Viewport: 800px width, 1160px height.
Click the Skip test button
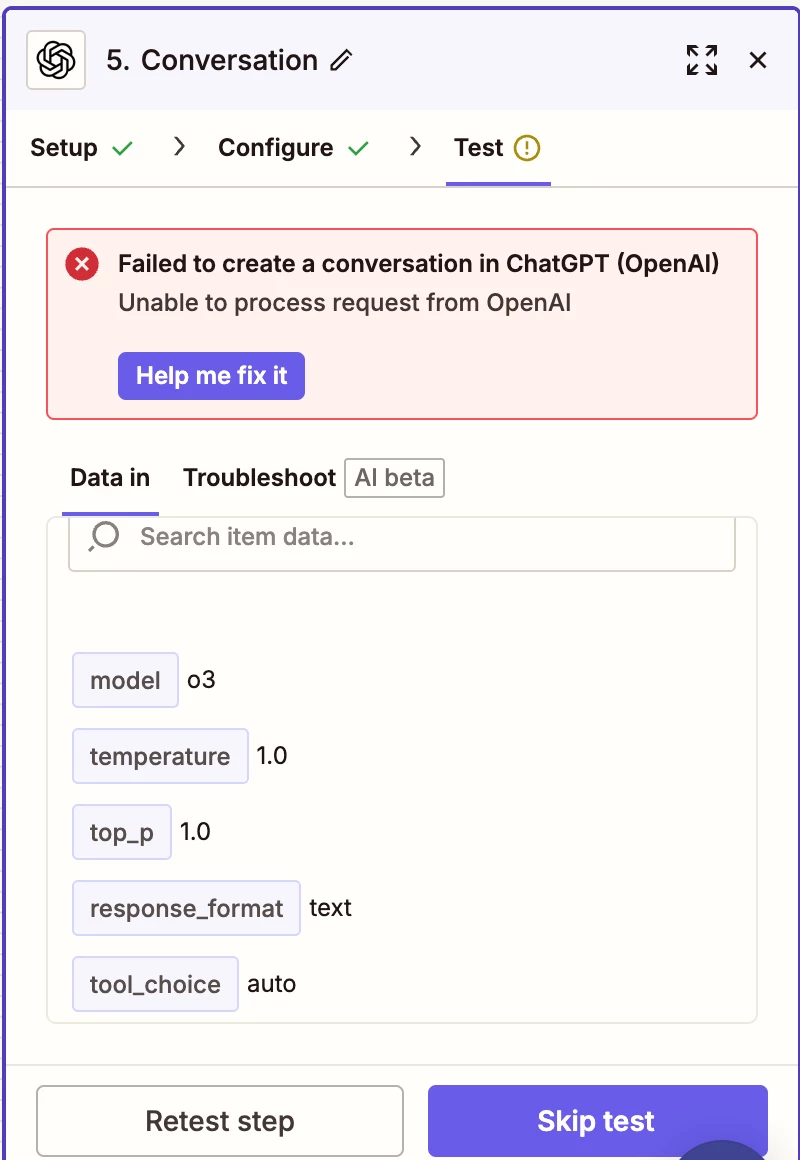click(597, 1121)
